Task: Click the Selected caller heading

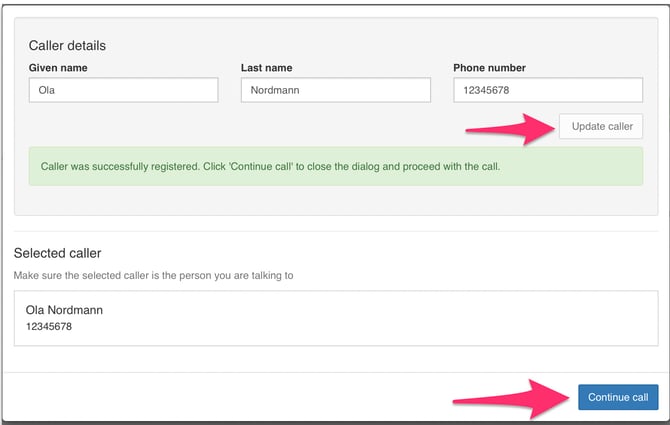Action: coord(57,254)
